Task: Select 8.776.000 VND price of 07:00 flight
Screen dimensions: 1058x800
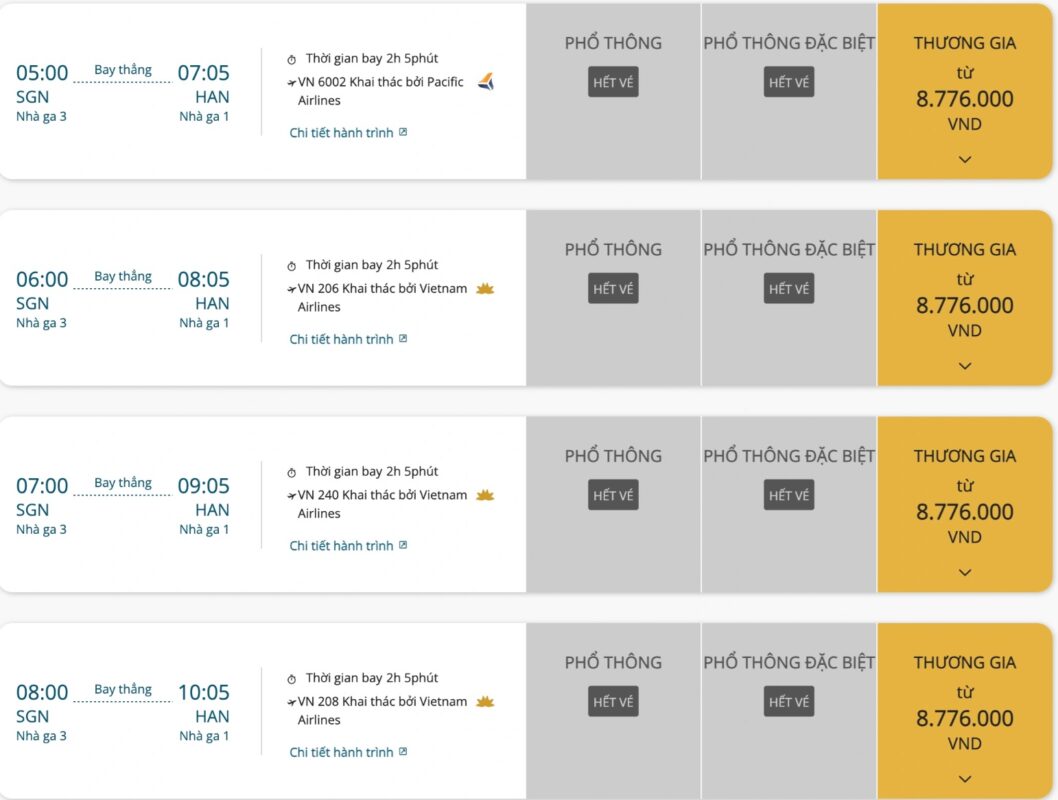Action: point(964,523)
